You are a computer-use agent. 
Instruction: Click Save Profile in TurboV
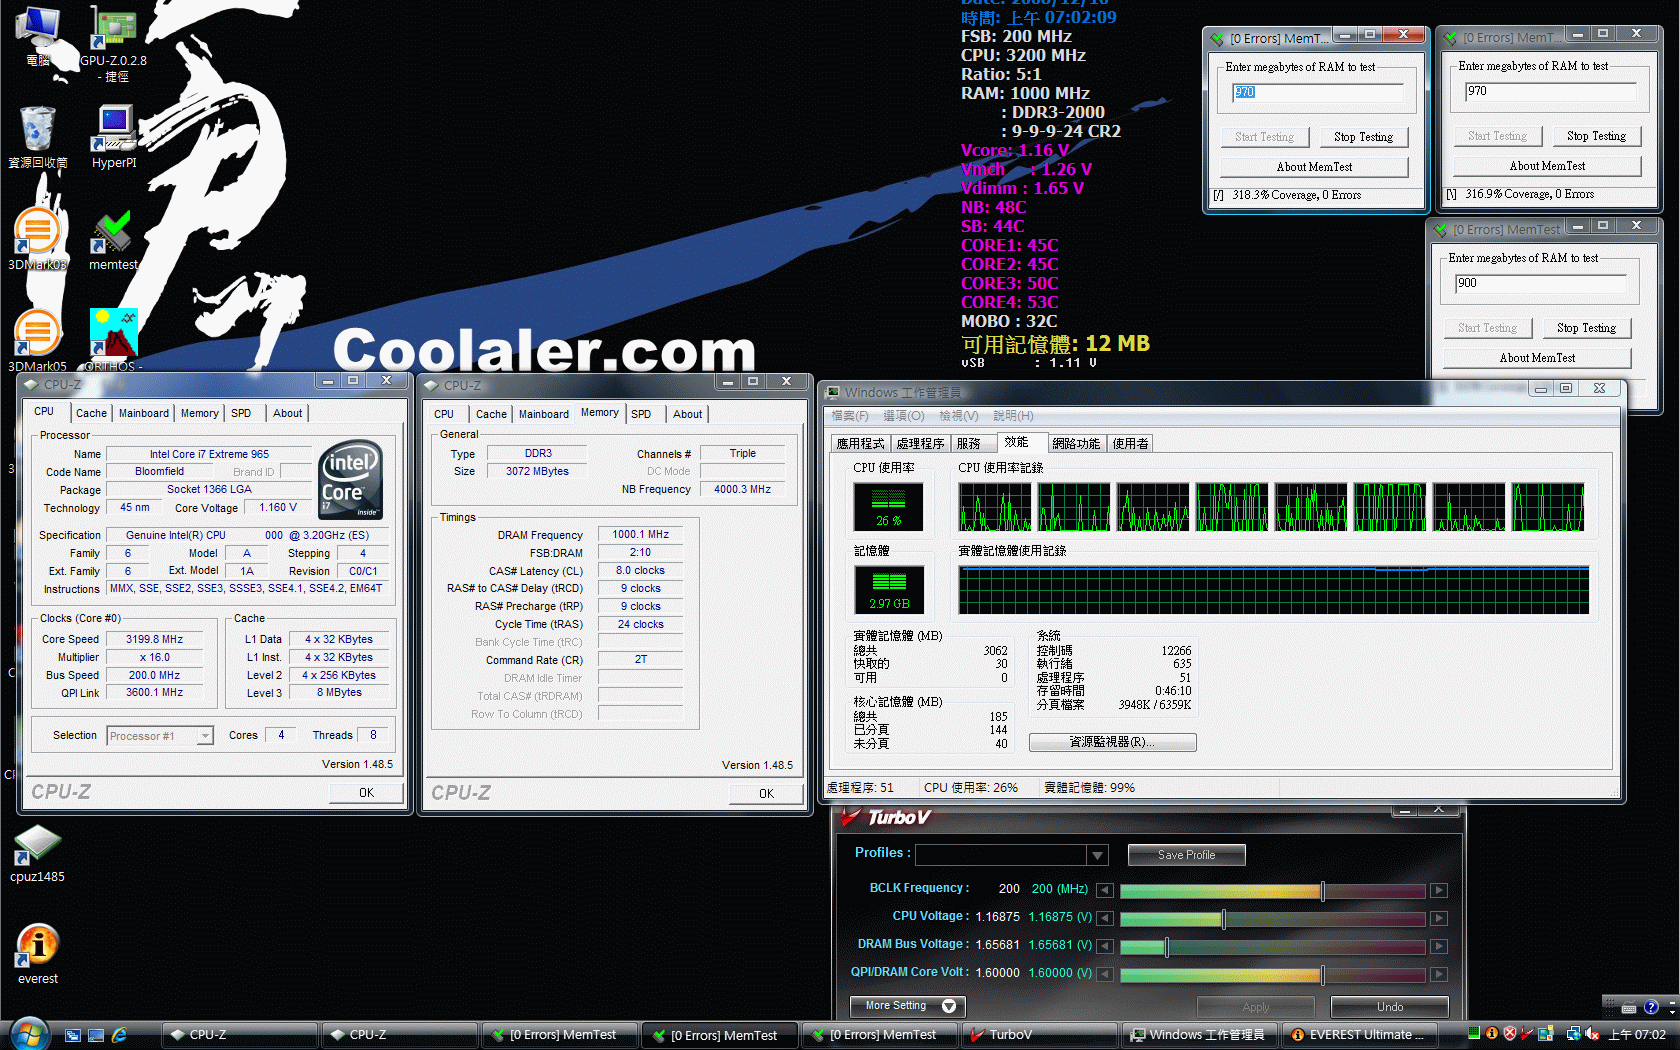[1186, 855]
